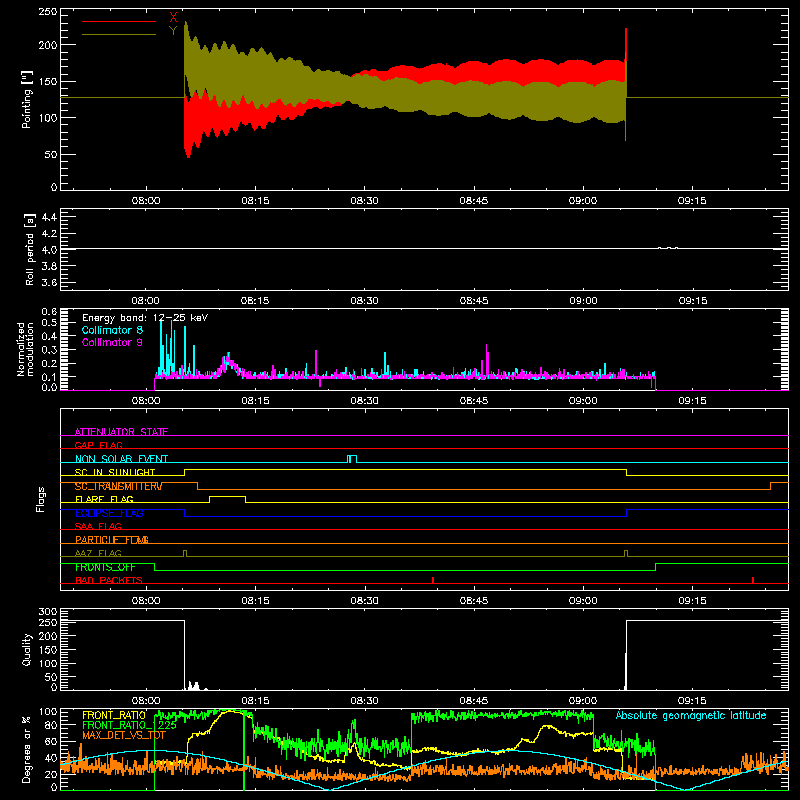Click the 09:15 tick label under quality plot
Image resolution: width=800 pixels, height=800 pixels.
pos(692,701)
